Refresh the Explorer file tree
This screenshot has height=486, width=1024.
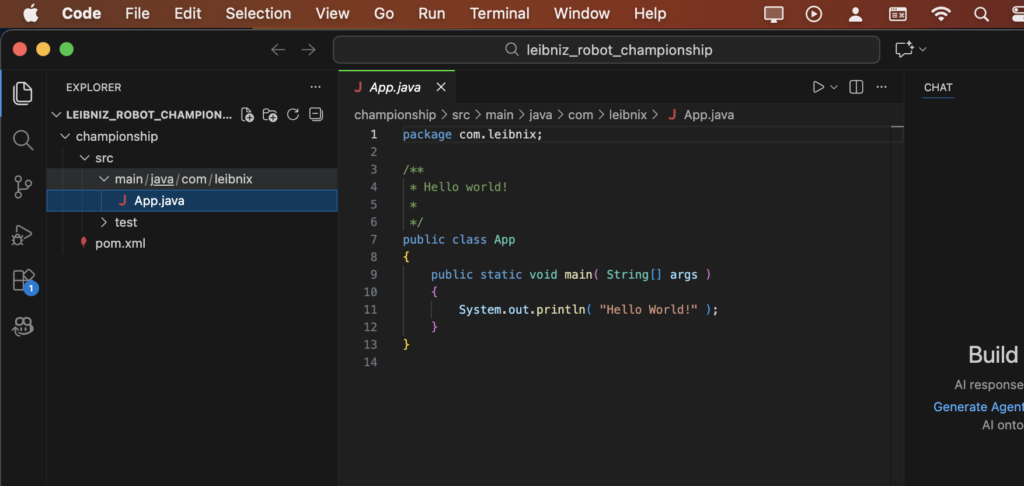point(293,115)
